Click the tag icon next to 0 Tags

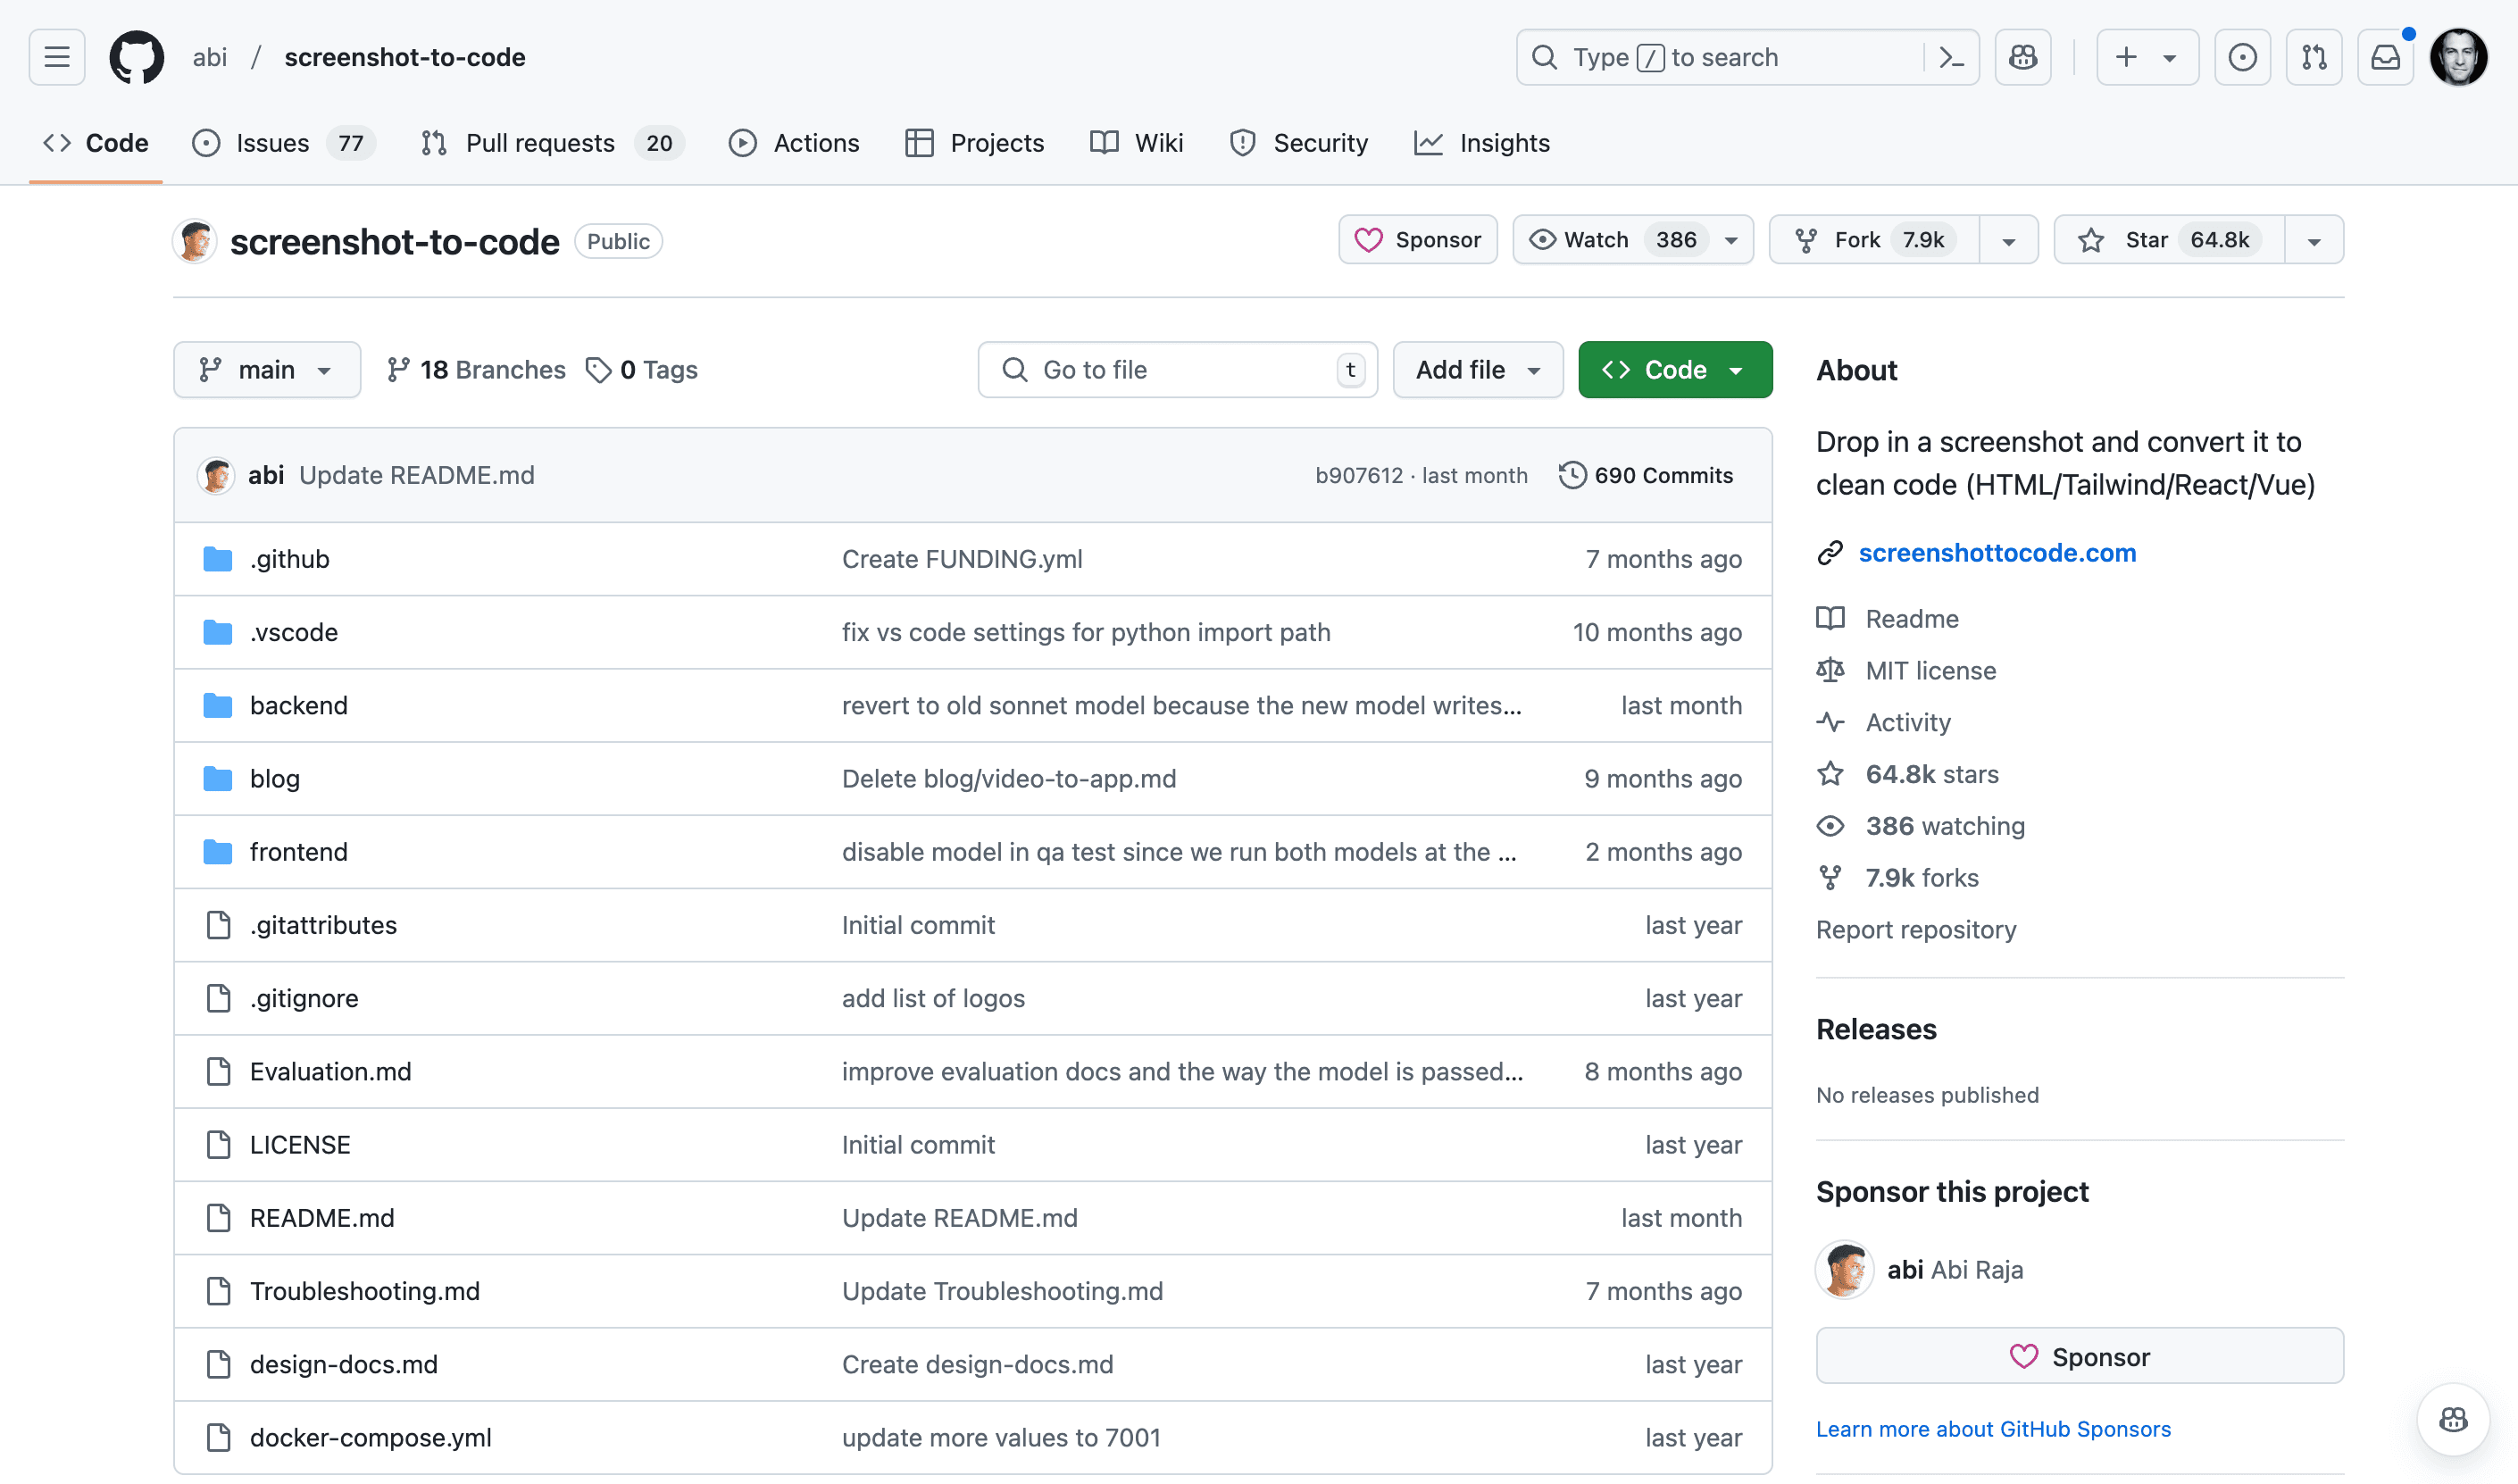598,371
